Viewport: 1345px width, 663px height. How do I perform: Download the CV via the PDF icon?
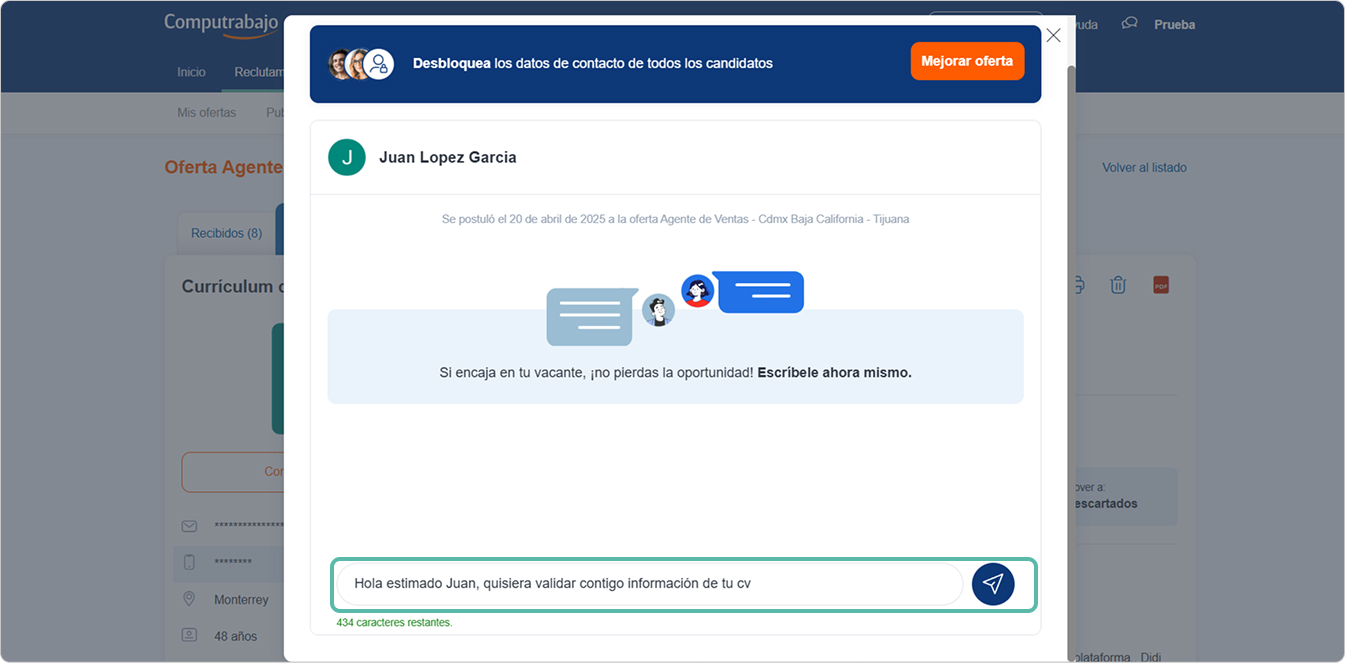pyautogui.click(x=1161, y=286)
